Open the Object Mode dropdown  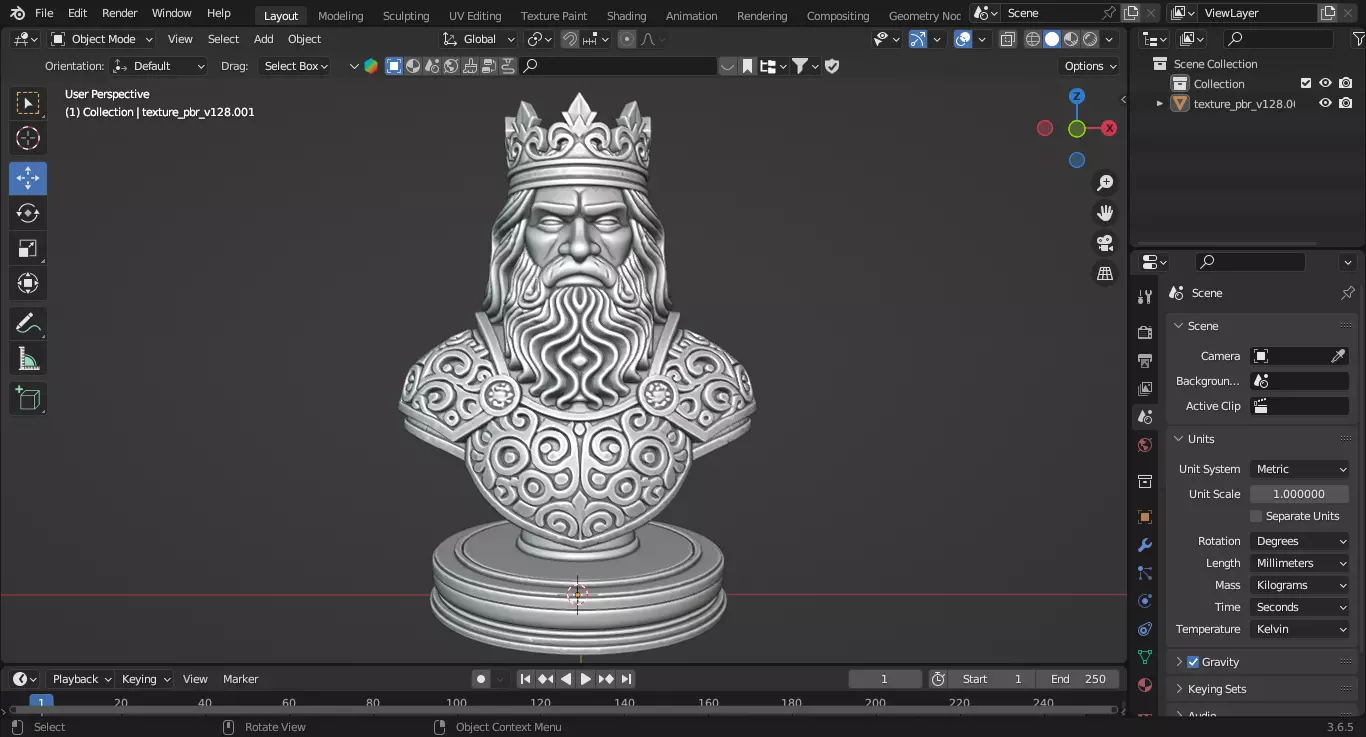(102, 39)
